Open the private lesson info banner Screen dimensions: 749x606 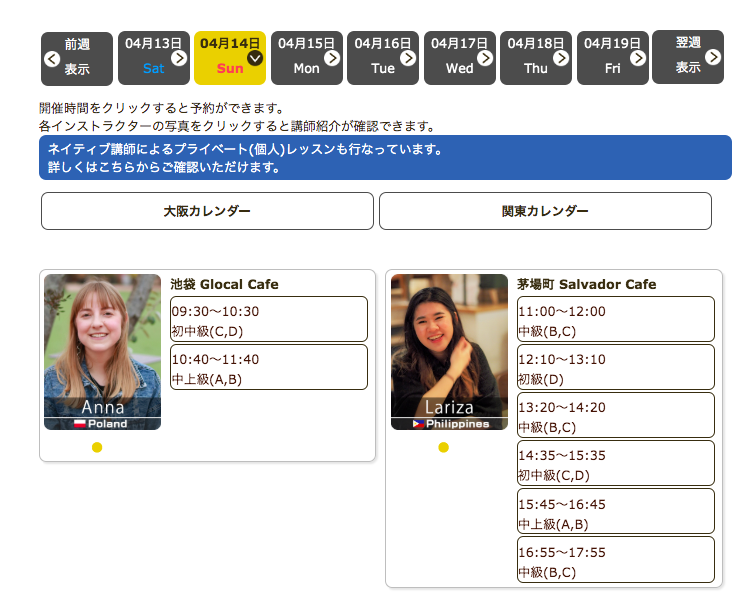(x=385, y=158)
